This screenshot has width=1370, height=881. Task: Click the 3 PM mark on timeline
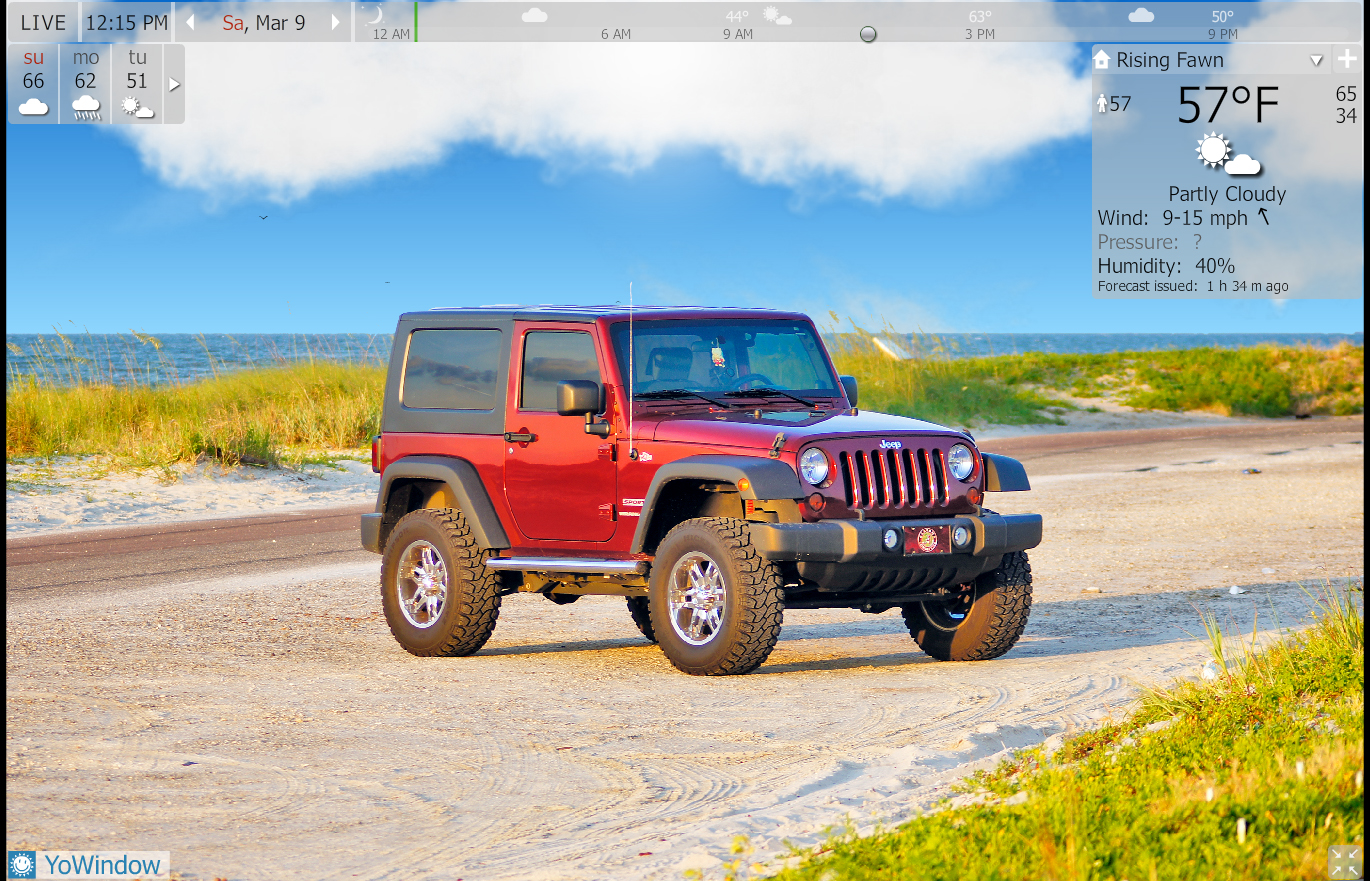coord(980,34)
